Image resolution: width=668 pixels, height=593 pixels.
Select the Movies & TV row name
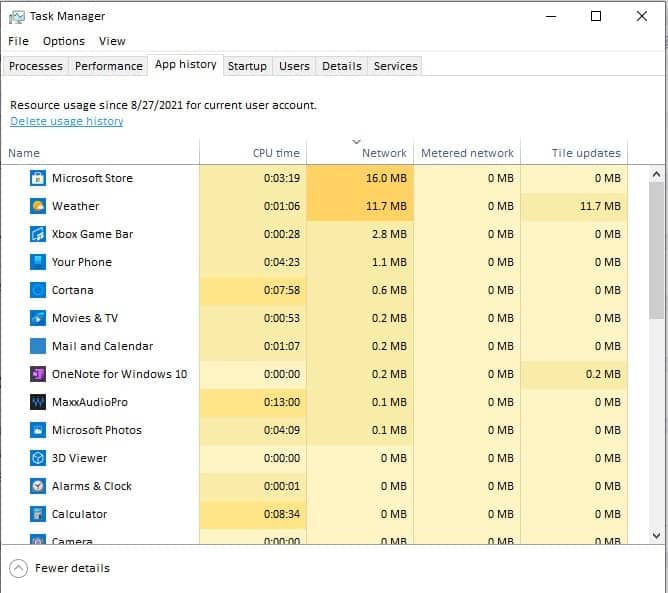point(85,318)
